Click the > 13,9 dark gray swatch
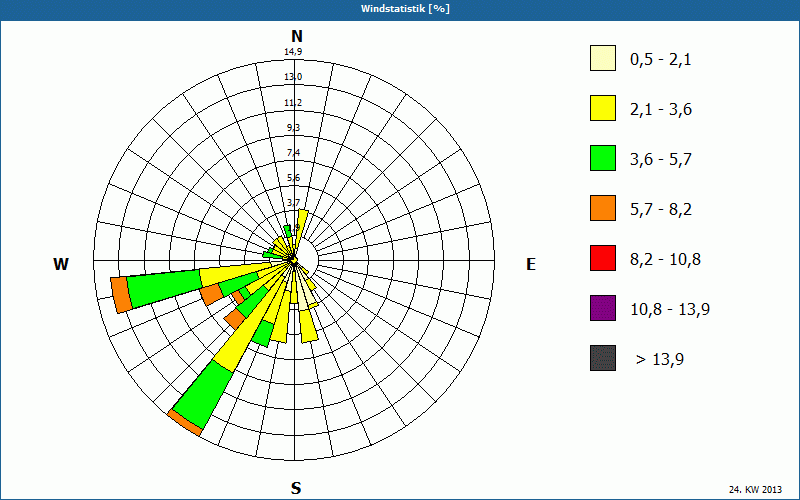This screenshot has height=500, width=800. click(603, 358)
